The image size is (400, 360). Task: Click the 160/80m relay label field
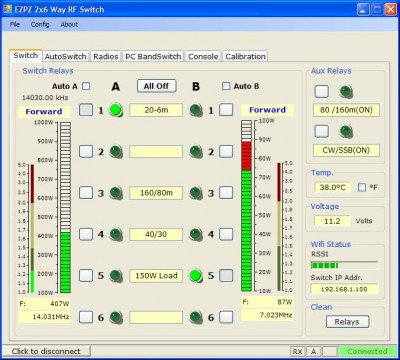click(x=156, y=193)
